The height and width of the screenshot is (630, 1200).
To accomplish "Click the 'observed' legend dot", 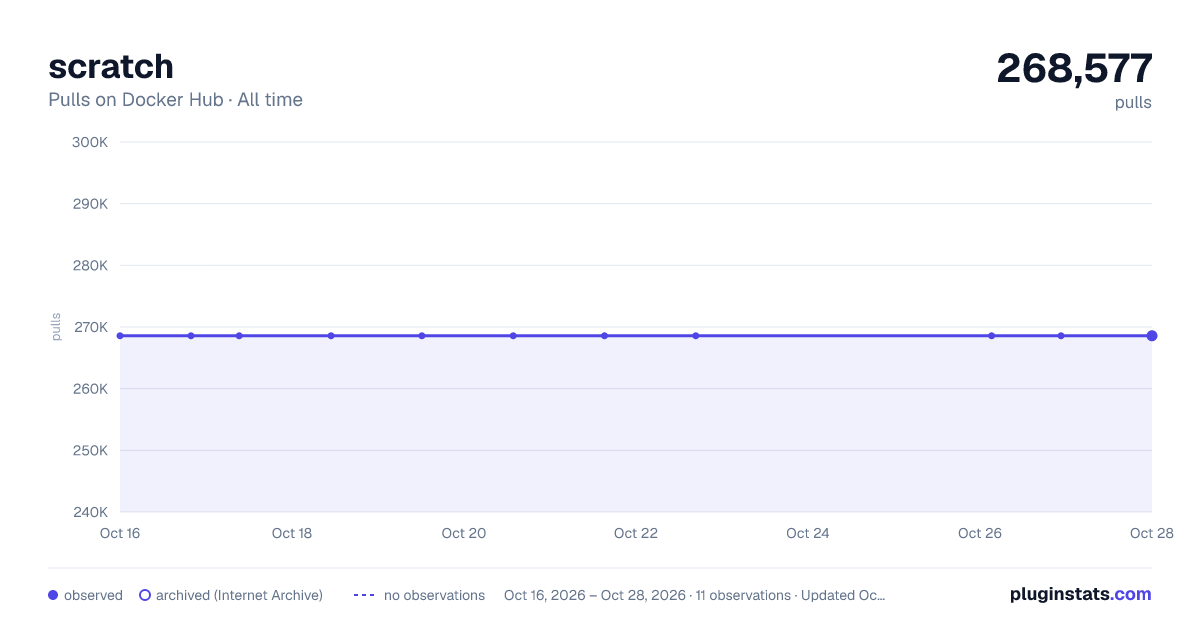I will [53, 595].
